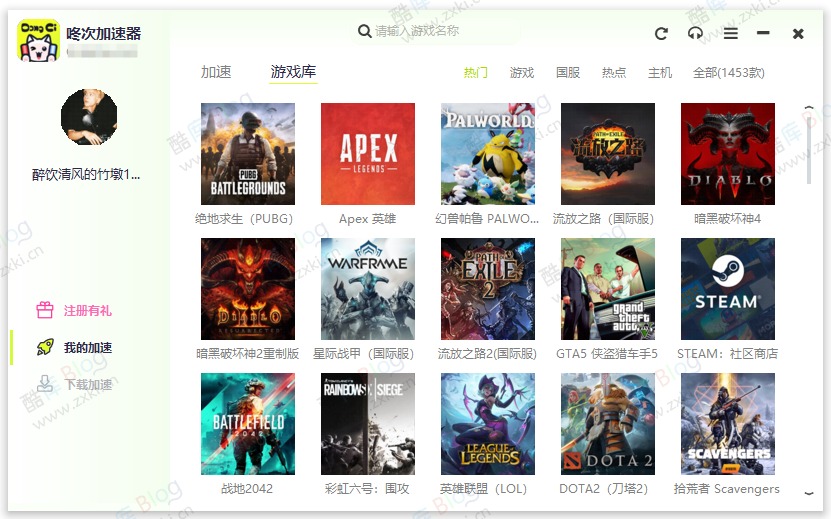Click the label 战地2042
This screenshot has height=519, width=831.
(247, 489)
